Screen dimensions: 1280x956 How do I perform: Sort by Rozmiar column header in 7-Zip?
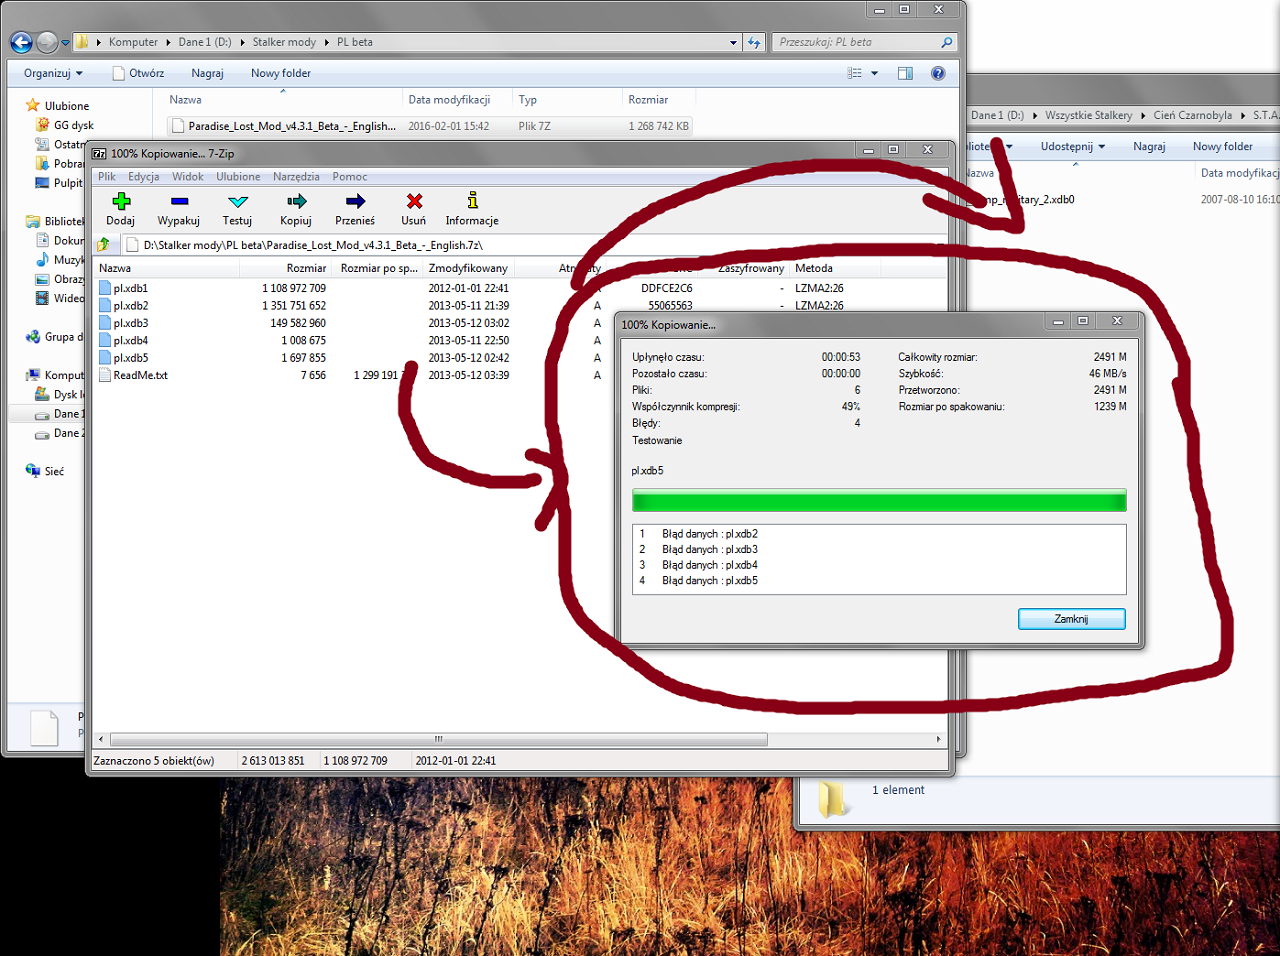pos(306,268)
